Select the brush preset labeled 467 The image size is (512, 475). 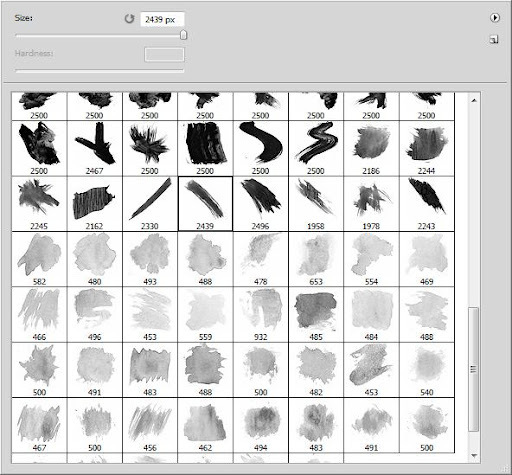click(39, 425)
